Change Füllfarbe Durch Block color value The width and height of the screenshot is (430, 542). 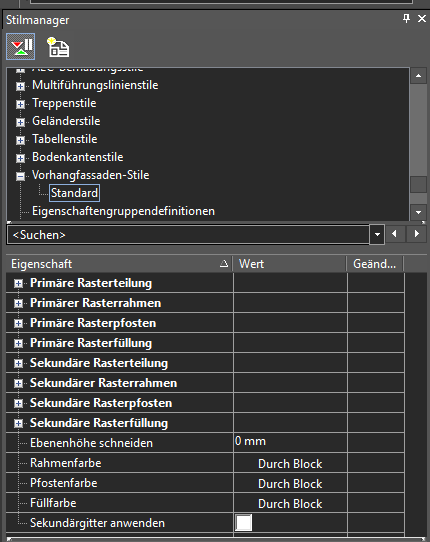pos(290,504)
